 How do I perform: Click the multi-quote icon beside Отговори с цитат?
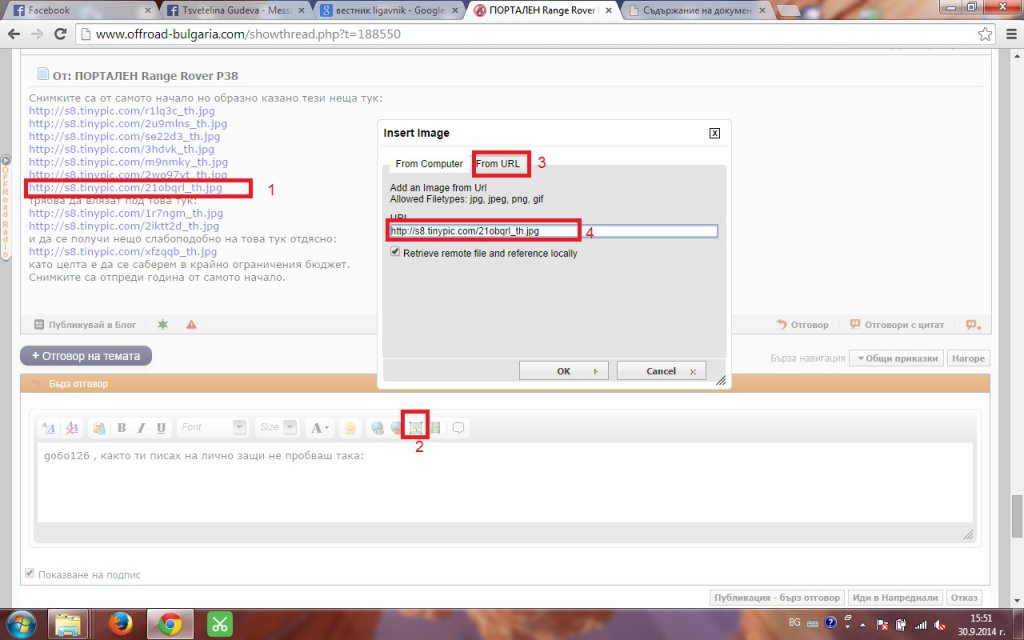pyautogui.click(x=974, y=325)
